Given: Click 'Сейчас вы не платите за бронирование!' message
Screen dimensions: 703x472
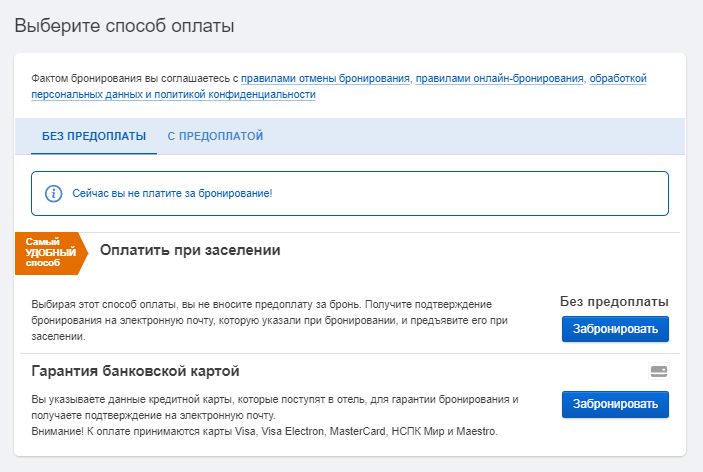Looking at the screenshot, I should click(172, 194).
